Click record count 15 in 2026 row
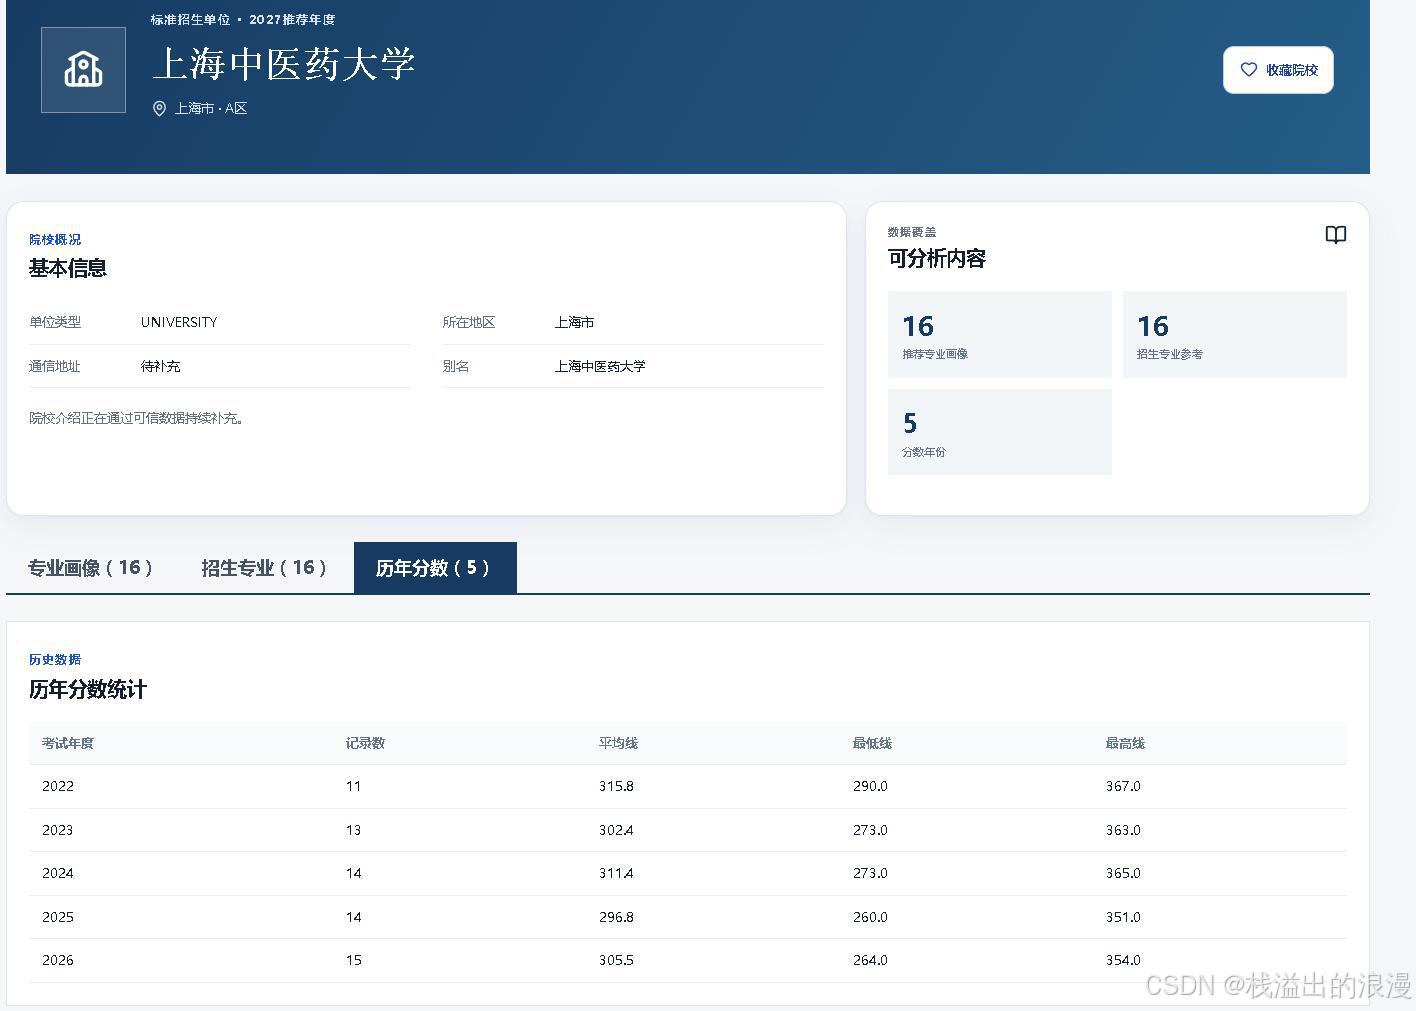Screen dimensions: 1416x1011 click(x=353, y=960)
